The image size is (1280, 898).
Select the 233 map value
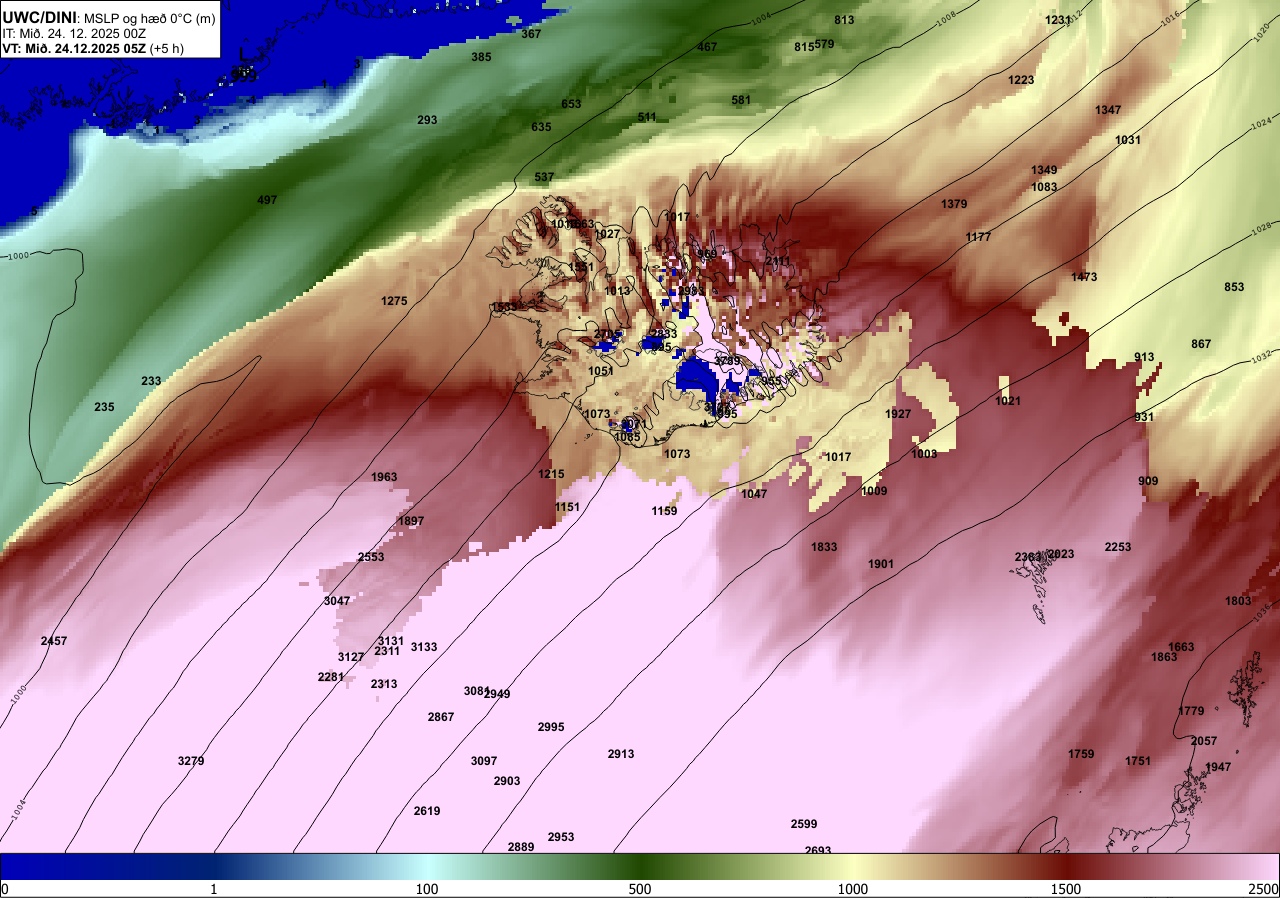pyautogui.click(x=151, y=381)
